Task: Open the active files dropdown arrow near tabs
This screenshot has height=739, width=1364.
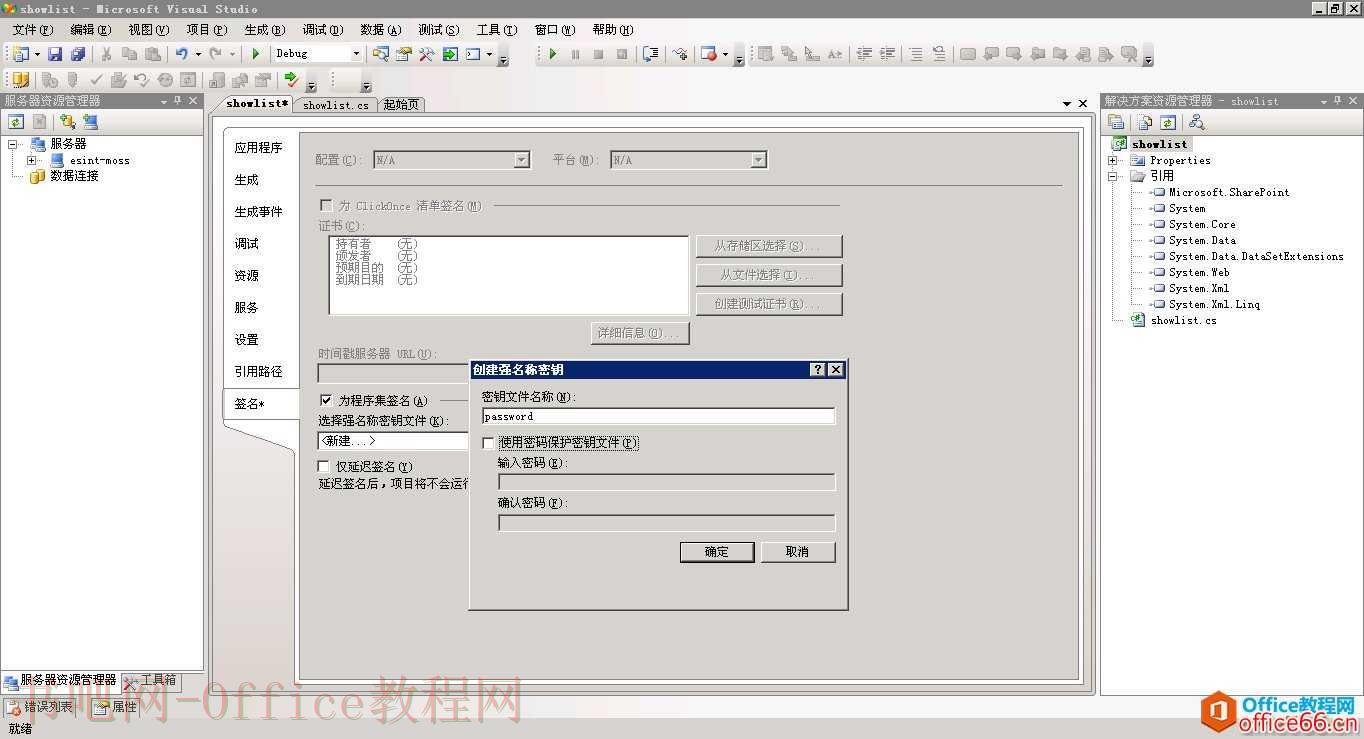Action: [x=1067, y=104]
